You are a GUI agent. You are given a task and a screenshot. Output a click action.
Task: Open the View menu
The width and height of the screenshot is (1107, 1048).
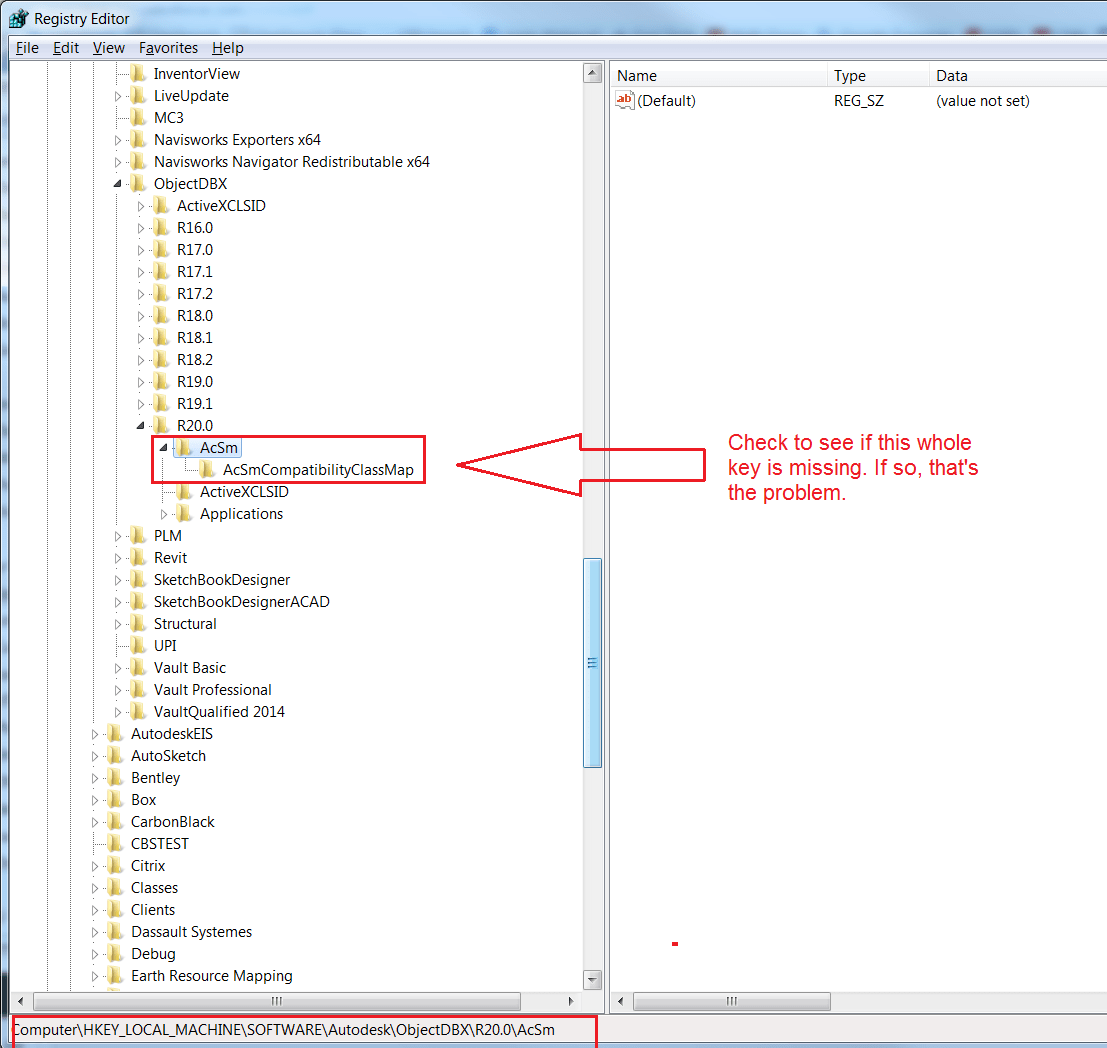(x=108, y=48)
